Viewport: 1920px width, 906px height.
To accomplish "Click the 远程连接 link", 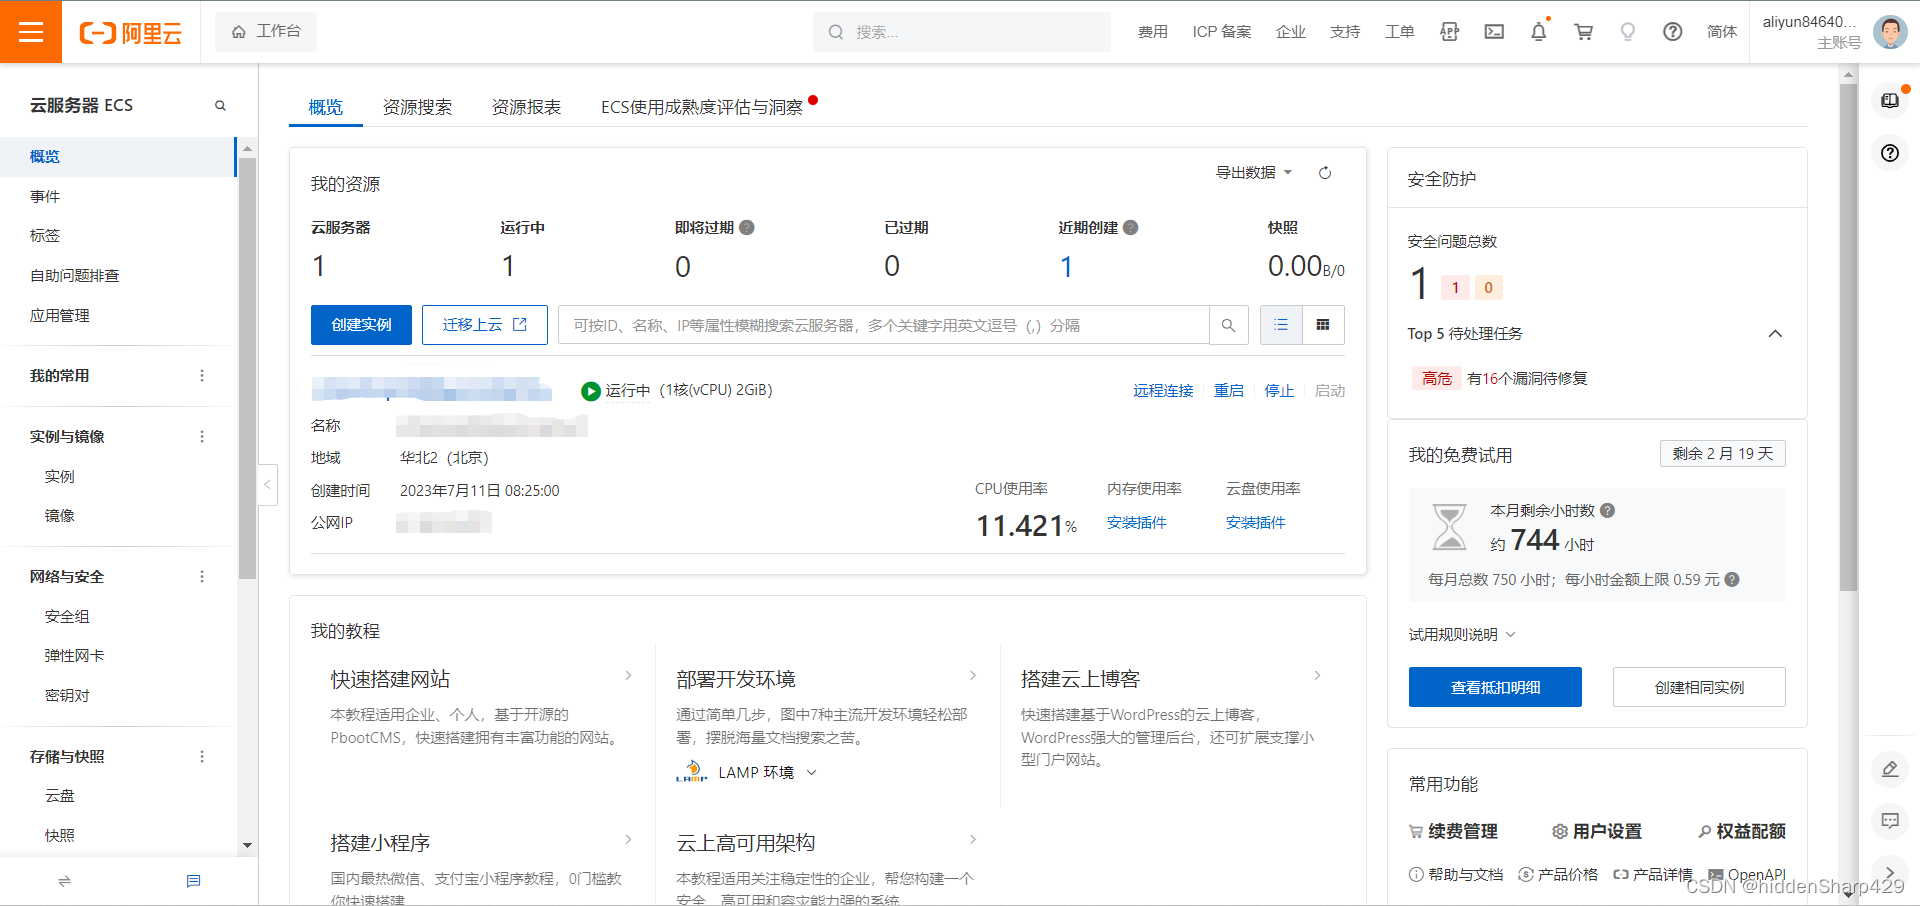I will [x=1163, y=391].
